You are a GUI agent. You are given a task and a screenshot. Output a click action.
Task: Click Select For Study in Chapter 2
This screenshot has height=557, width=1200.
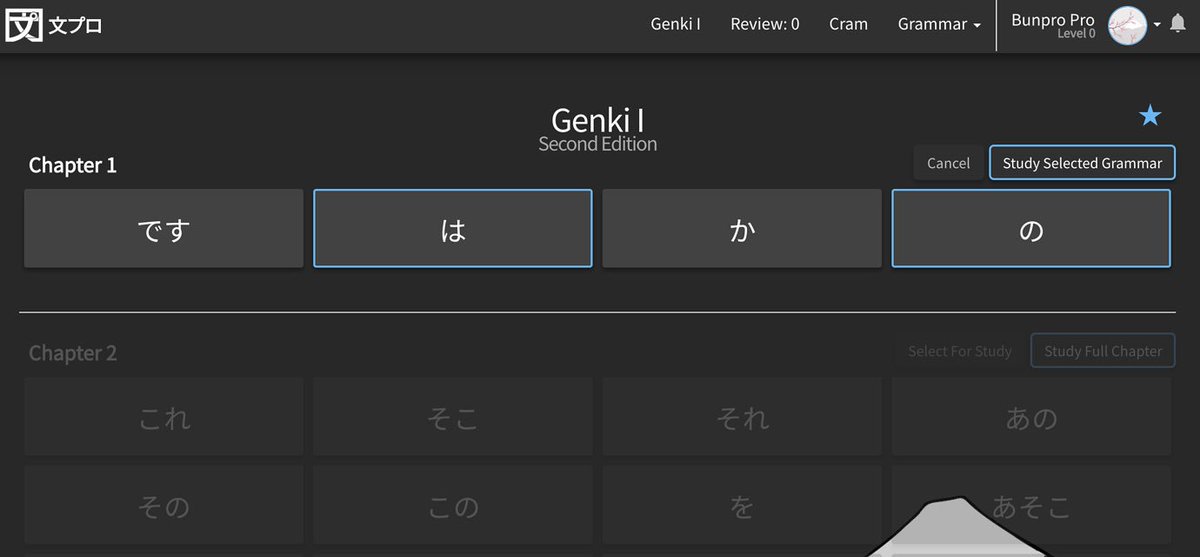coord(960,351)
